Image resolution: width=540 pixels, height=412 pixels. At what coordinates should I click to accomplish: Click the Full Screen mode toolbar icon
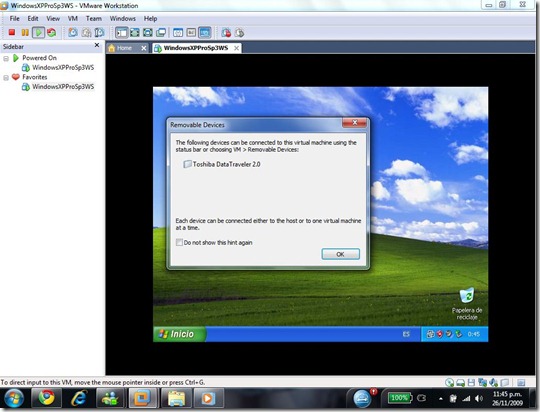click(135, 33)
